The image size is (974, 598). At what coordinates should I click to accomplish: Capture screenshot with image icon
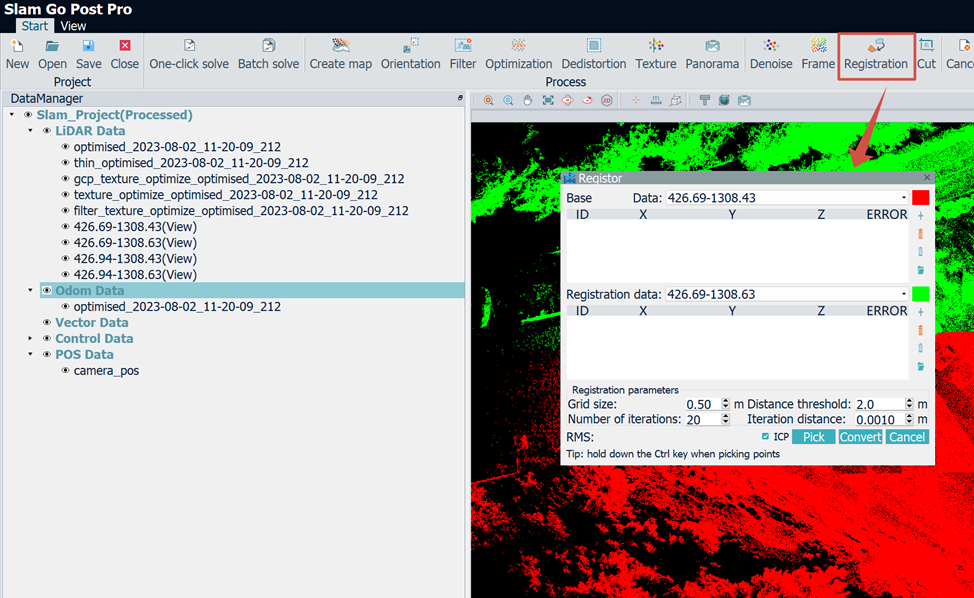[x=744, y=101]
